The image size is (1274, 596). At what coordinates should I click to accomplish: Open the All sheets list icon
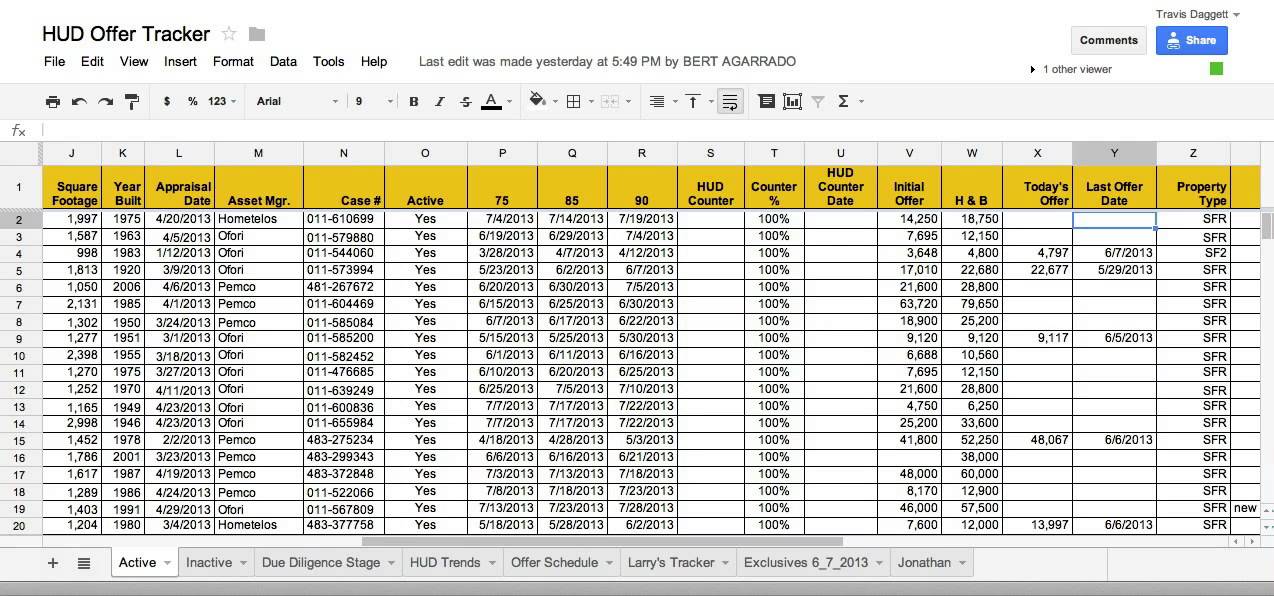[x=84, y=563]
